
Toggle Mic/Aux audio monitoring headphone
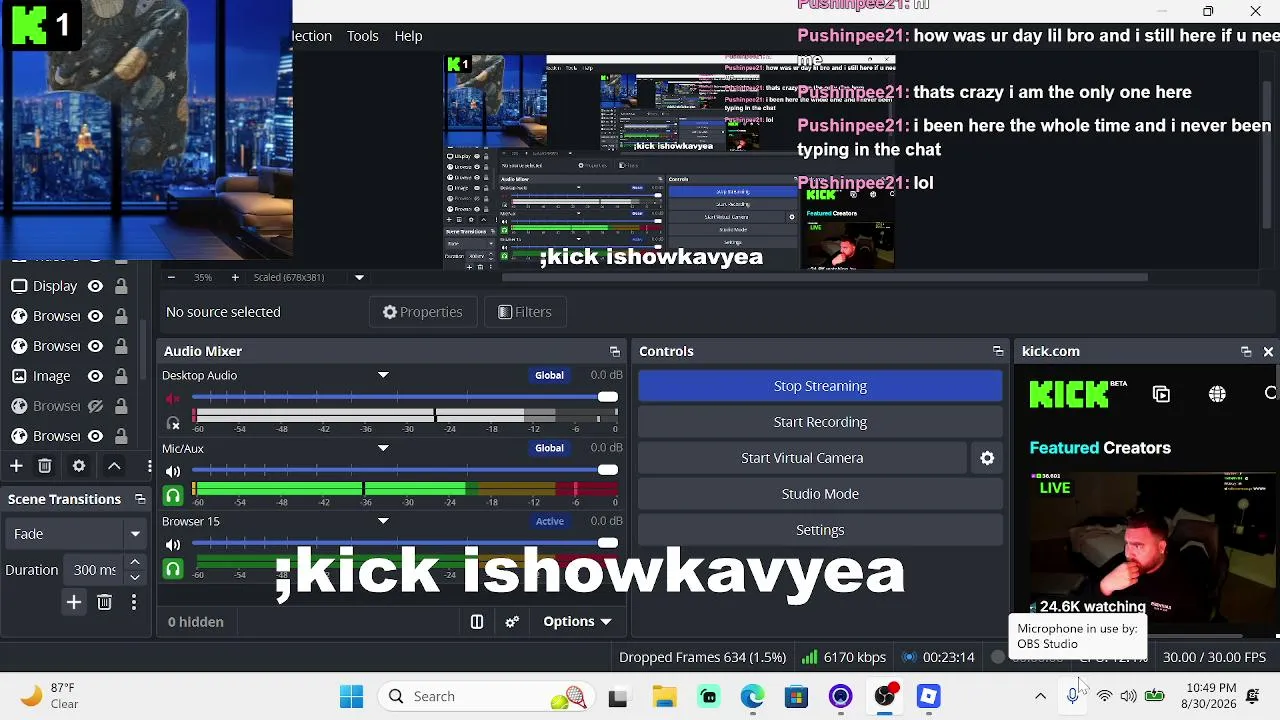point(173,495)
